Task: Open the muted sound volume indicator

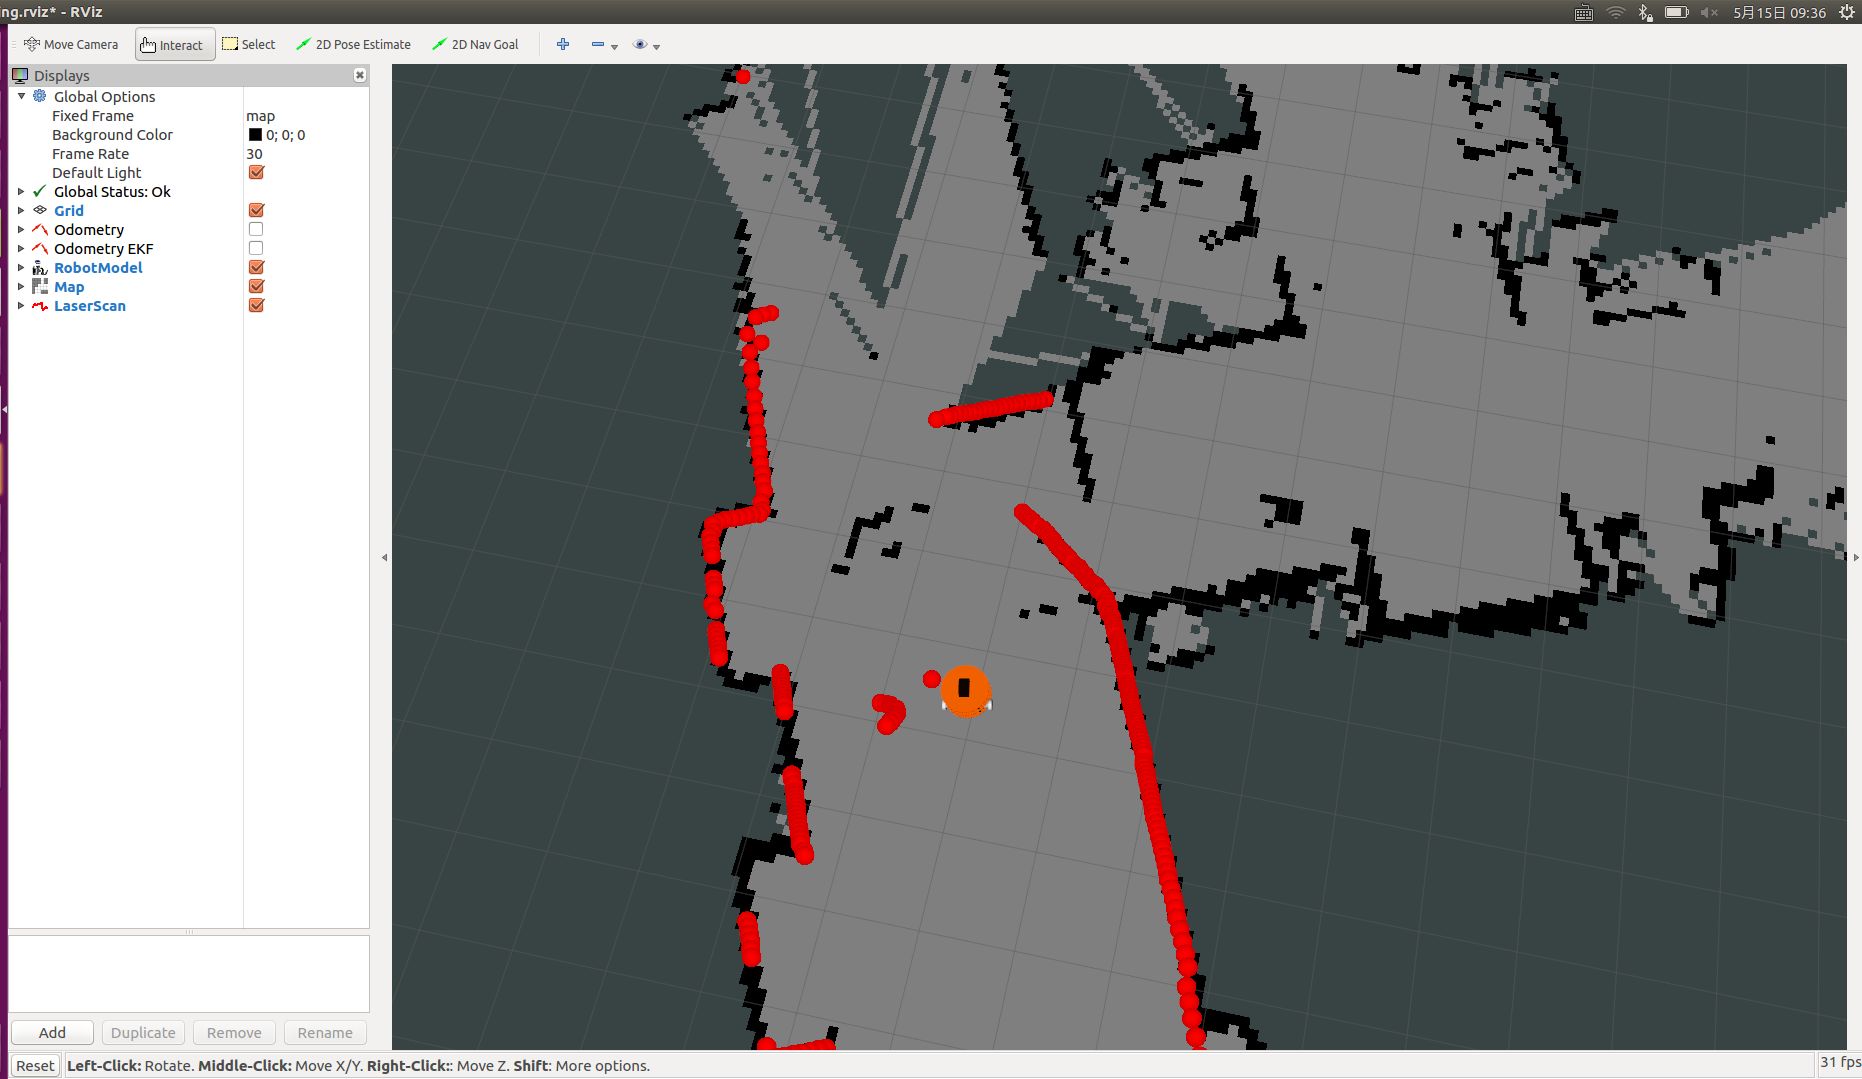Action: point(1709,12)
